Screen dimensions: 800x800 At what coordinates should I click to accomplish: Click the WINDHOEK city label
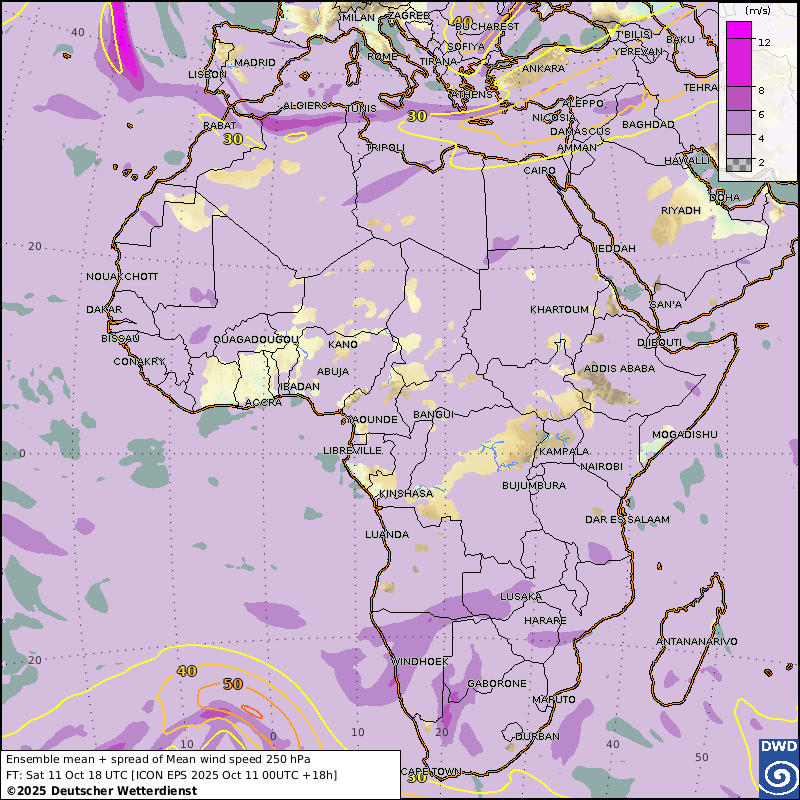[x=413, y=662]
